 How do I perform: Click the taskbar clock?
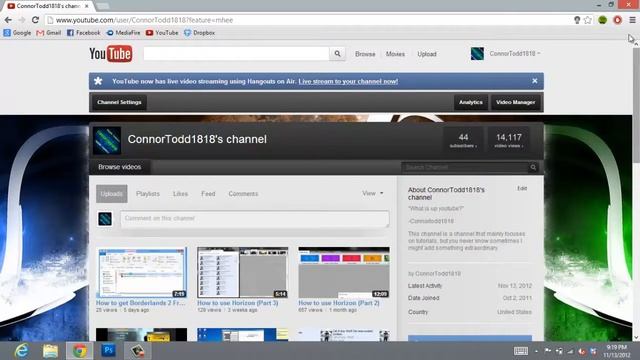click(x=616, y=351)
